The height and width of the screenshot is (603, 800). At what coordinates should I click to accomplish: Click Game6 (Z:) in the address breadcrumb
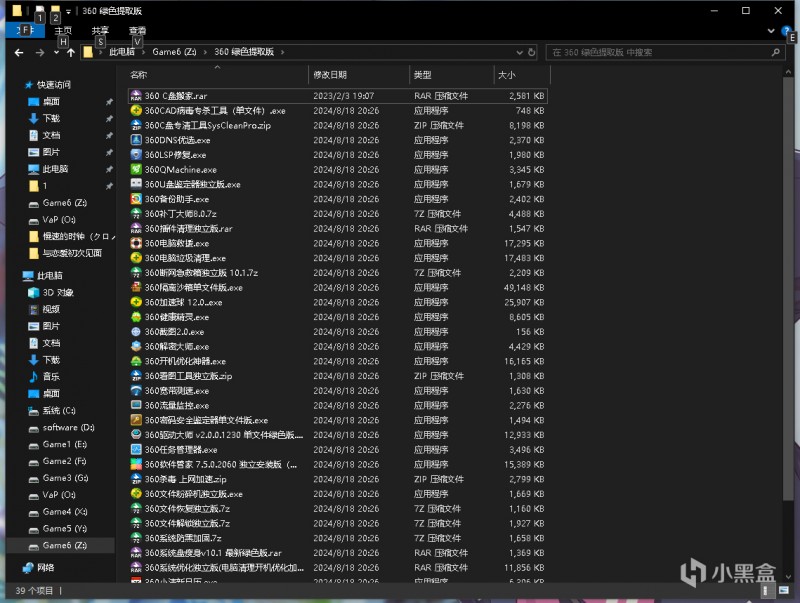coord(174,52)
